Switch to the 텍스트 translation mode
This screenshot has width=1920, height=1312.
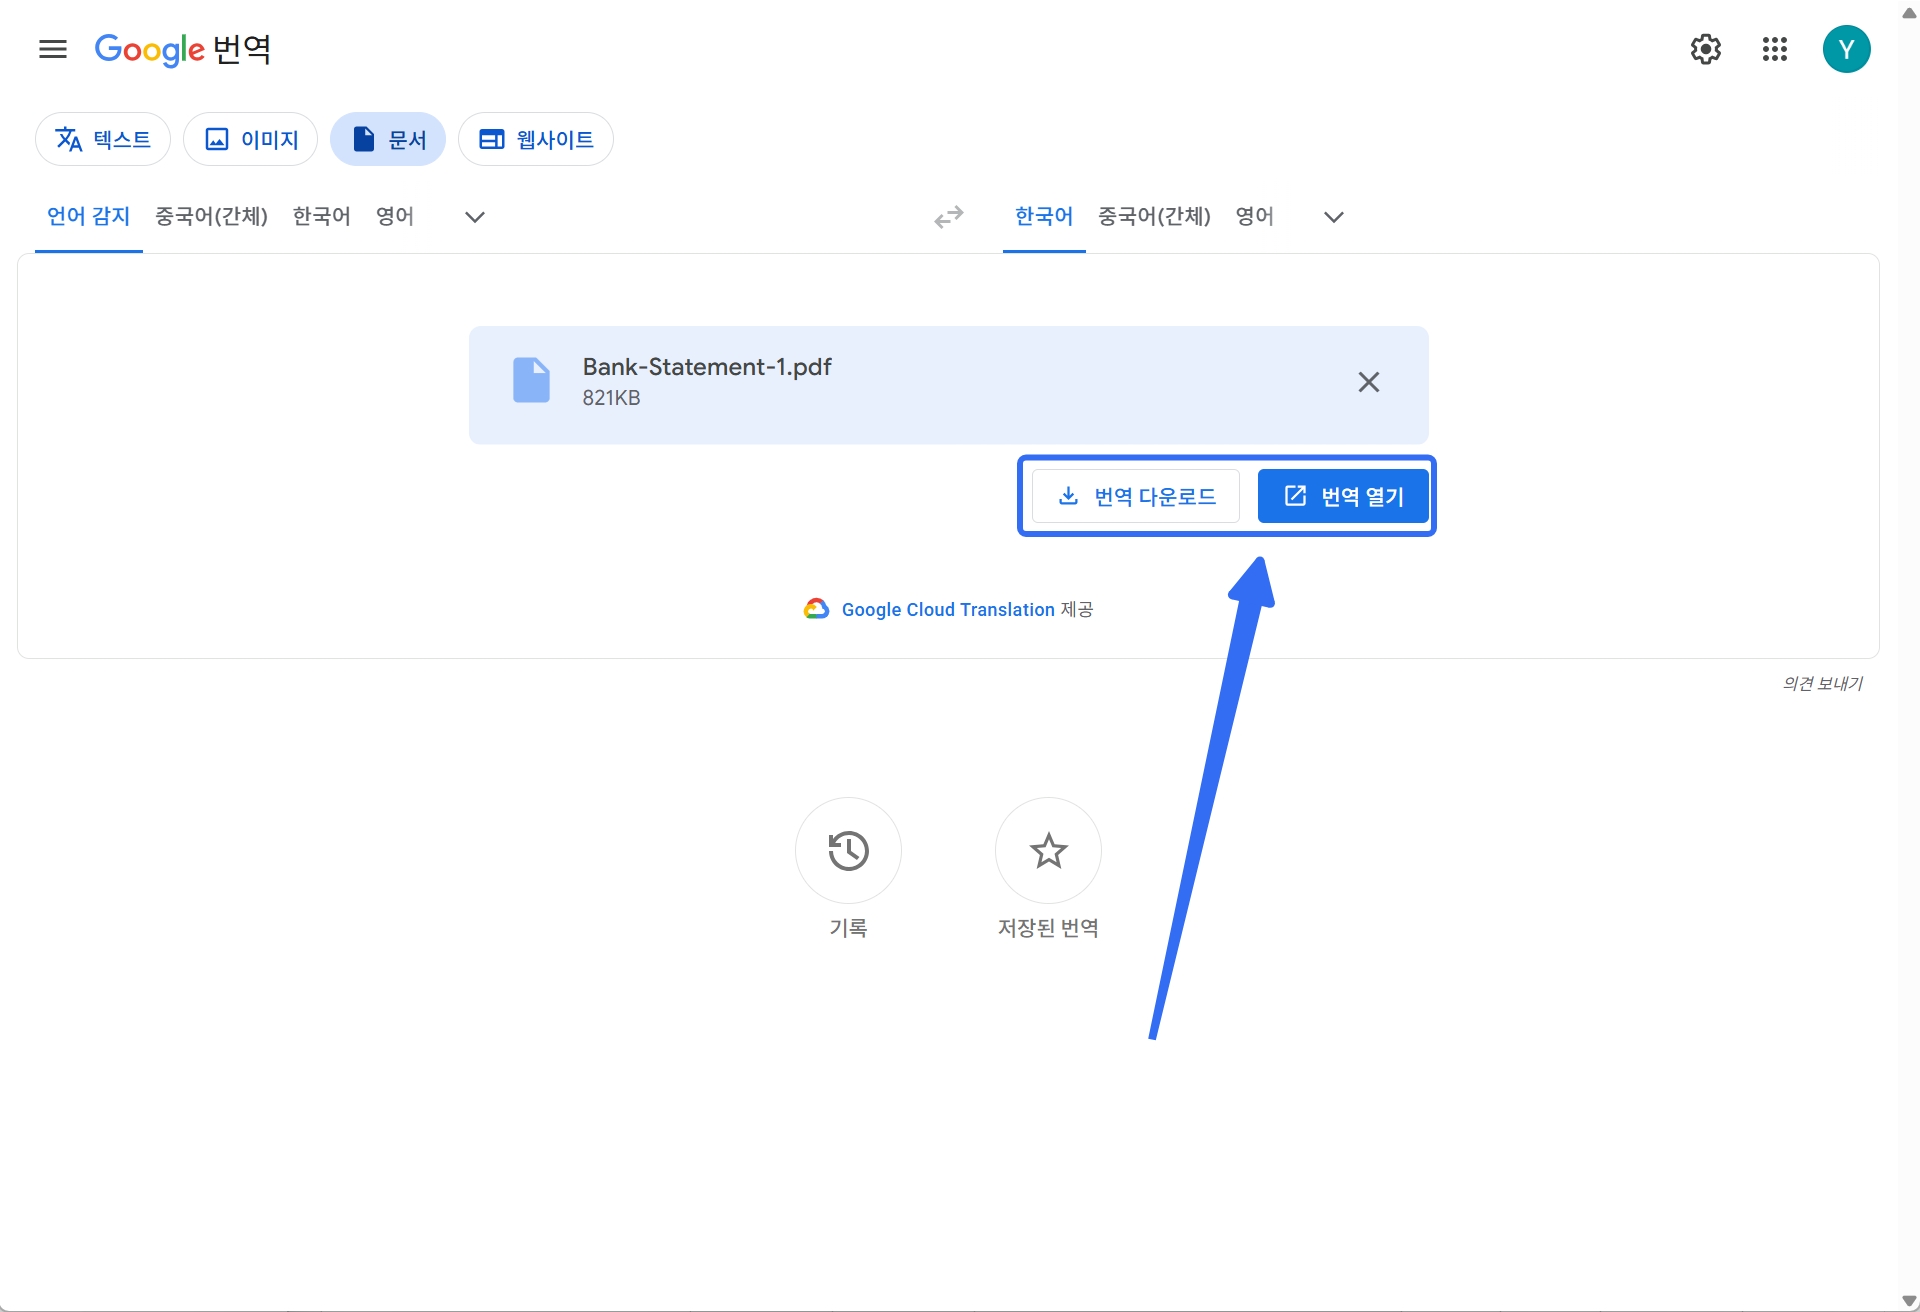103,139
